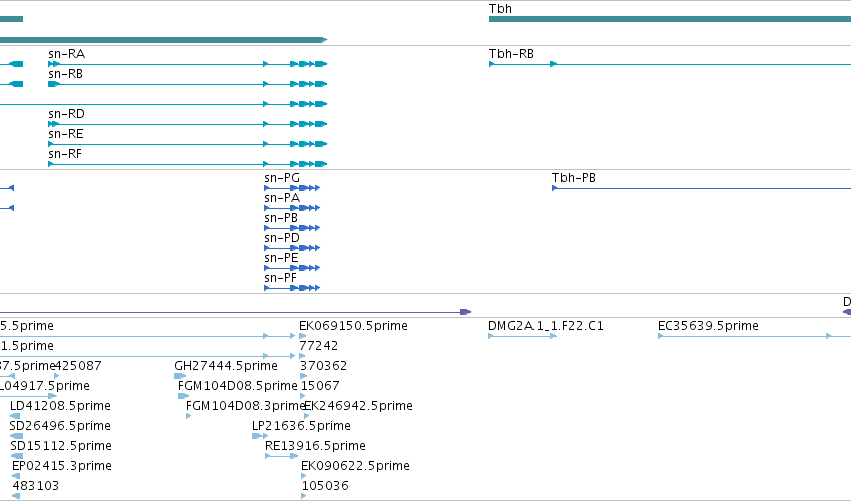Click the DMG2A1_1.F22.C1 label
Image resolution: width=851 pixels, height=501 pixels.
coord(545,326)
